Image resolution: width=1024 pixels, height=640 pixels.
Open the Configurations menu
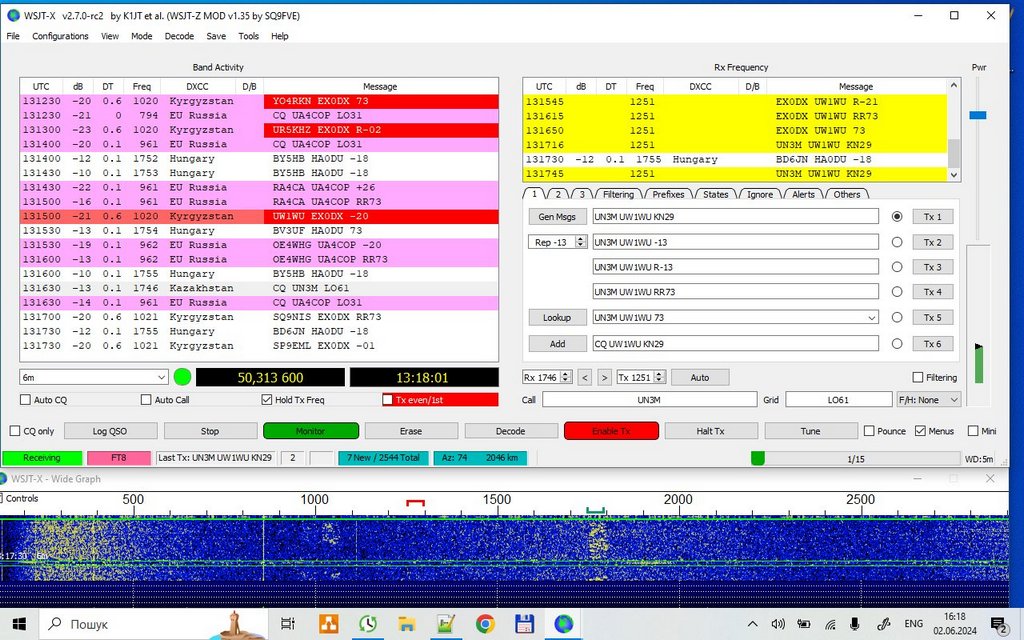[x=60, y=36]
